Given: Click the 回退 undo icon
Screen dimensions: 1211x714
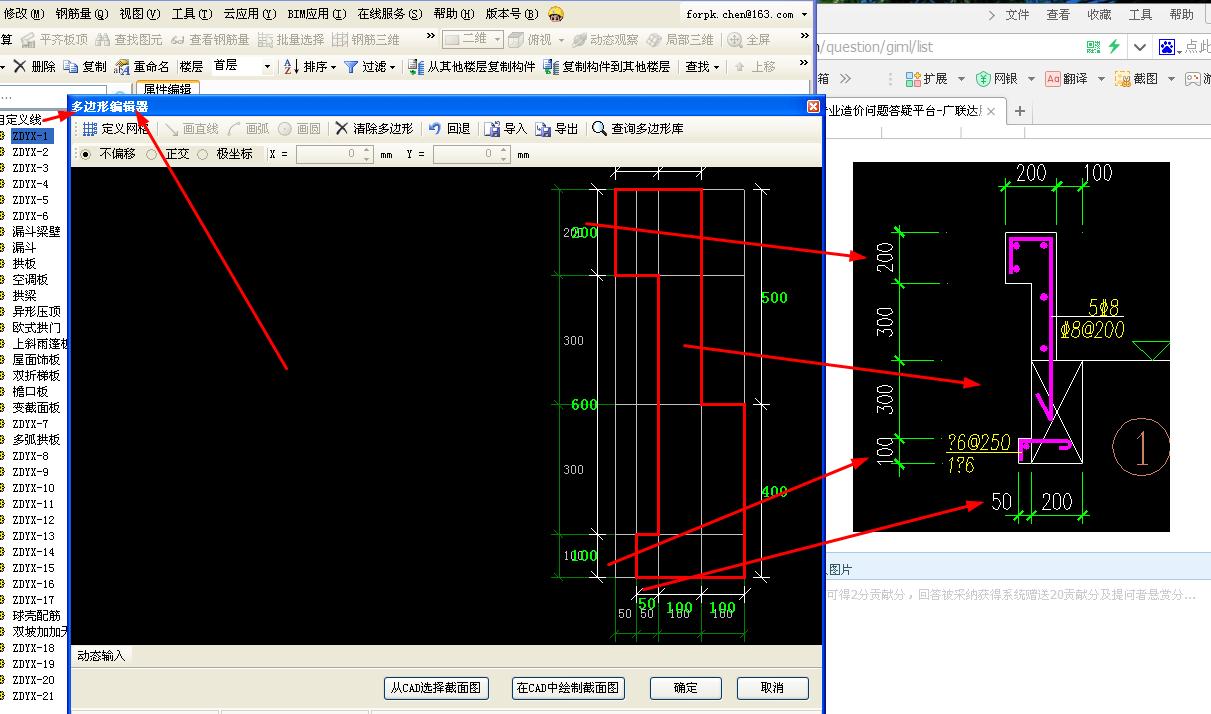Looking at the screenshot, I should 434,129.
